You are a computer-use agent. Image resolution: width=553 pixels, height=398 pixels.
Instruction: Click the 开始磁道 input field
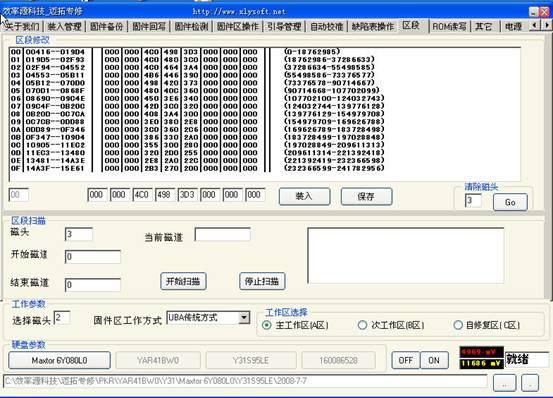pyautogui.click(x=93, y=257)
